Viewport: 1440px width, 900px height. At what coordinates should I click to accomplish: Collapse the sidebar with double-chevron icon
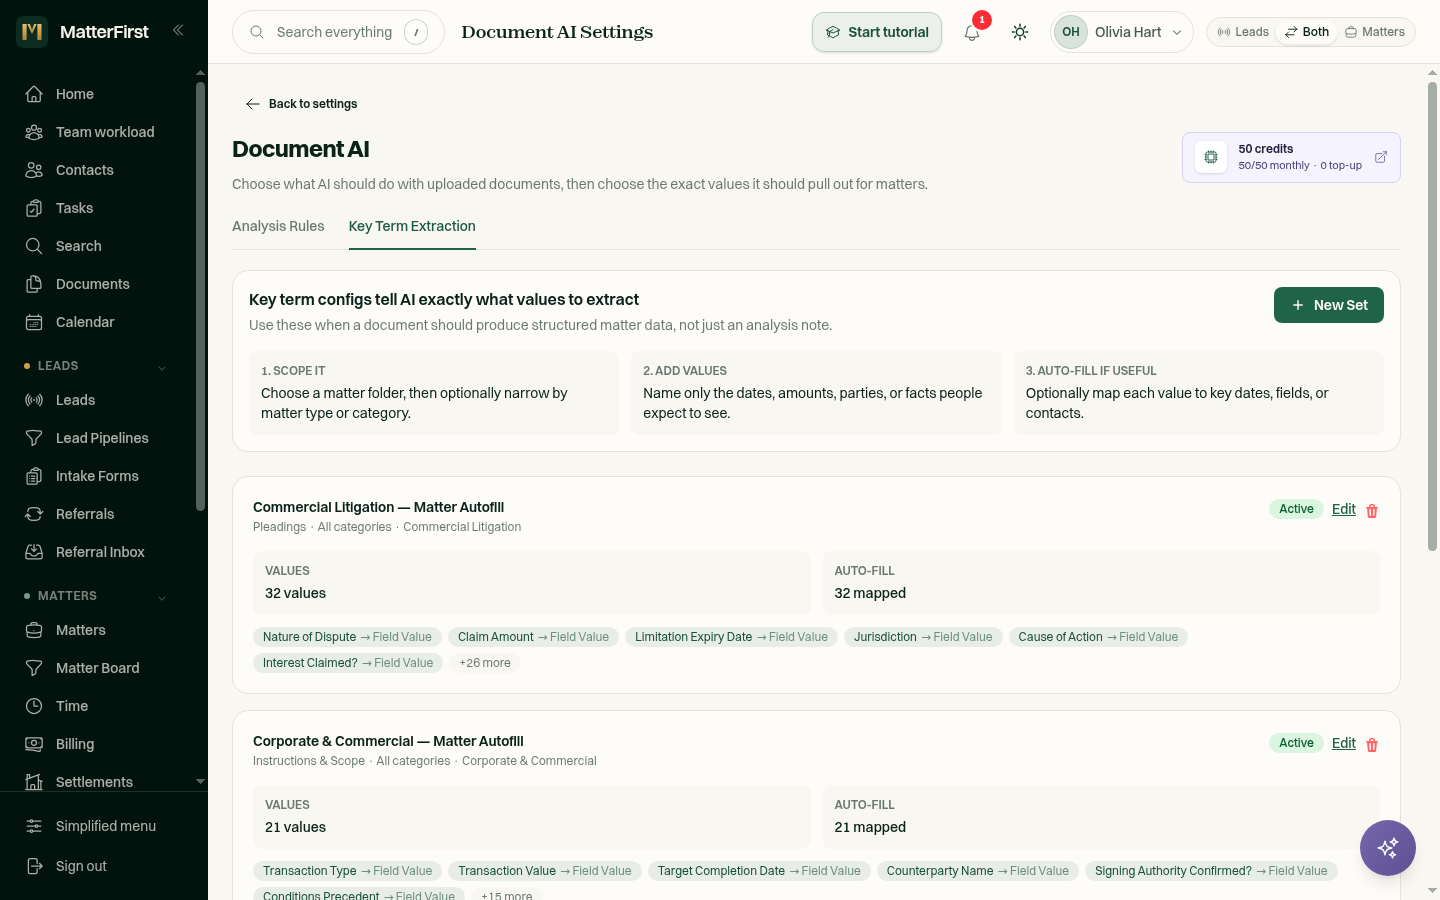coord(178,30)
